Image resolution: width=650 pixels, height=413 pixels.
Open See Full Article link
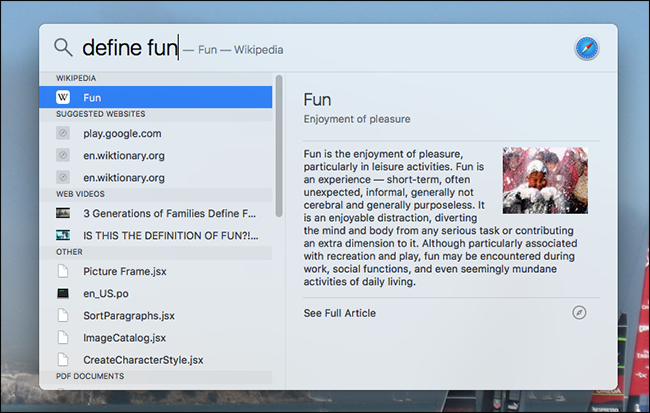(340, 313)
